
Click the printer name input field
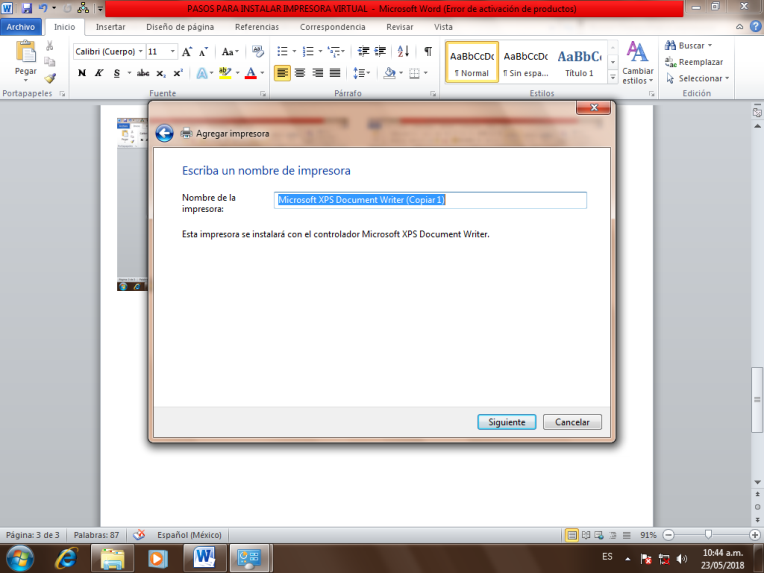point(430,200)
